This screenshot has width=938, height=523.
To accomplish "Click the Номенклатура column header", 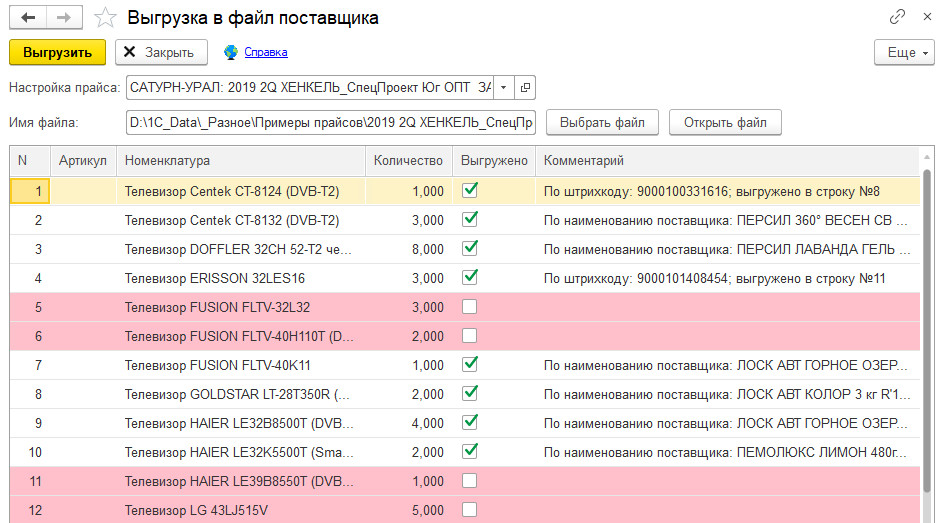I will (241, 160).
